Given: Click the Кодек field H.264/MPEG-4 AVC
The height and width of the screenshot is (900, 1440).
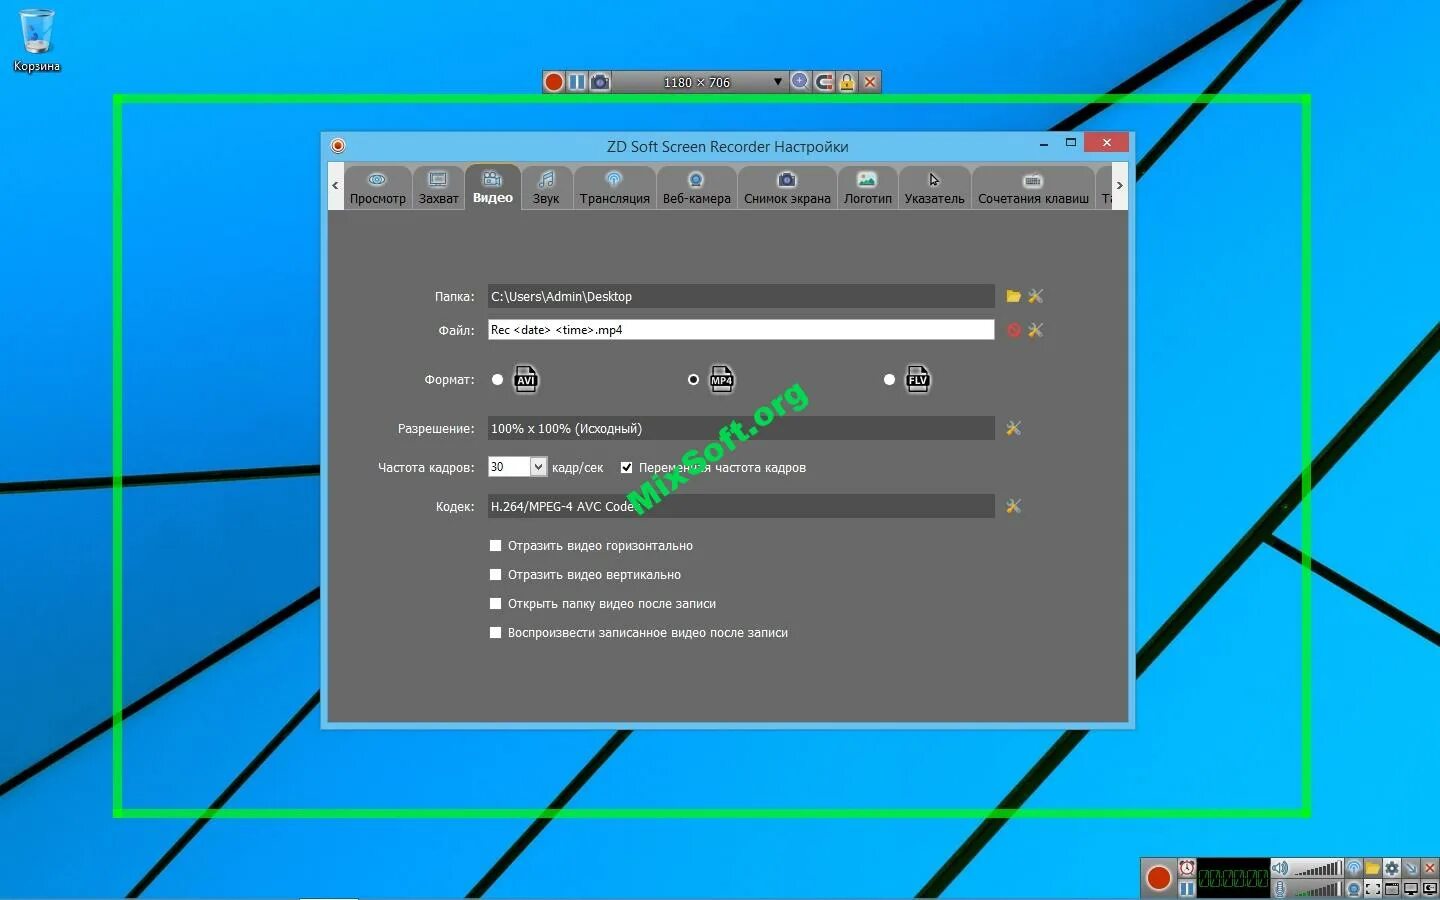Looking at the screenshot, I should [741, 506].
